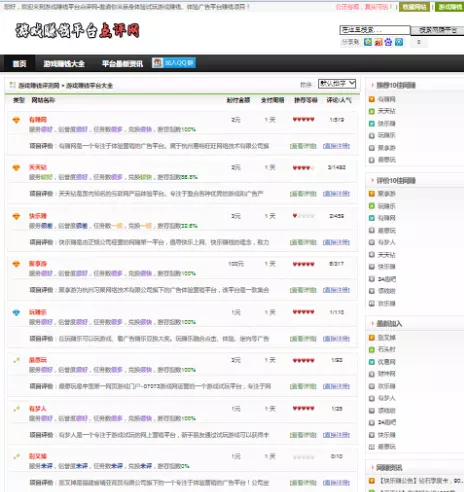Screen dimensions: 464x492
Task: Click 查看详情 in the 有梦人 row
Action: [x=303, y=435]
